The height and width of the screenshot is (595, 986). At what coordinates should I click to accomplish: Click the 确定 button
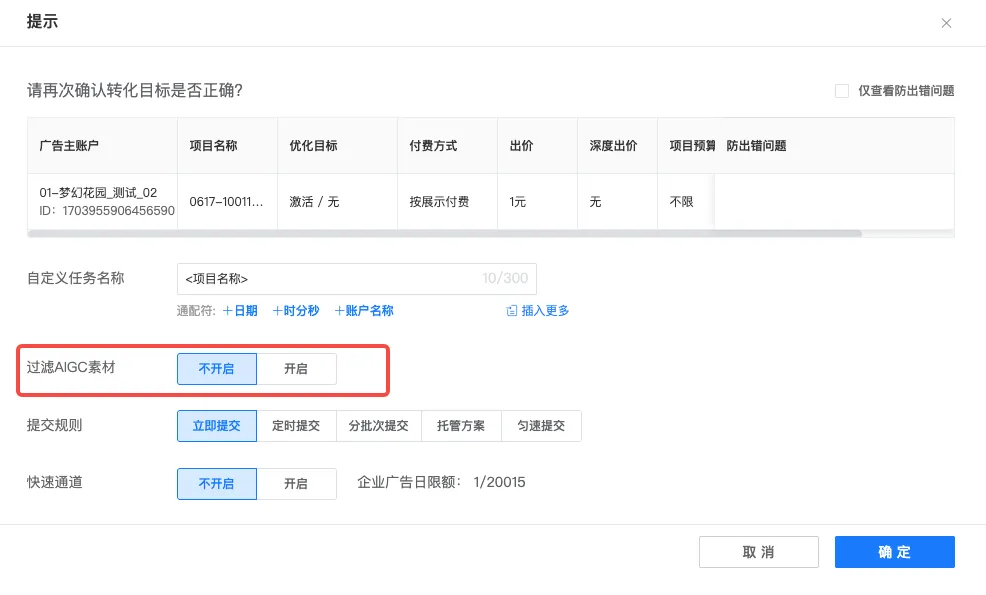click(x=895, y=552)
